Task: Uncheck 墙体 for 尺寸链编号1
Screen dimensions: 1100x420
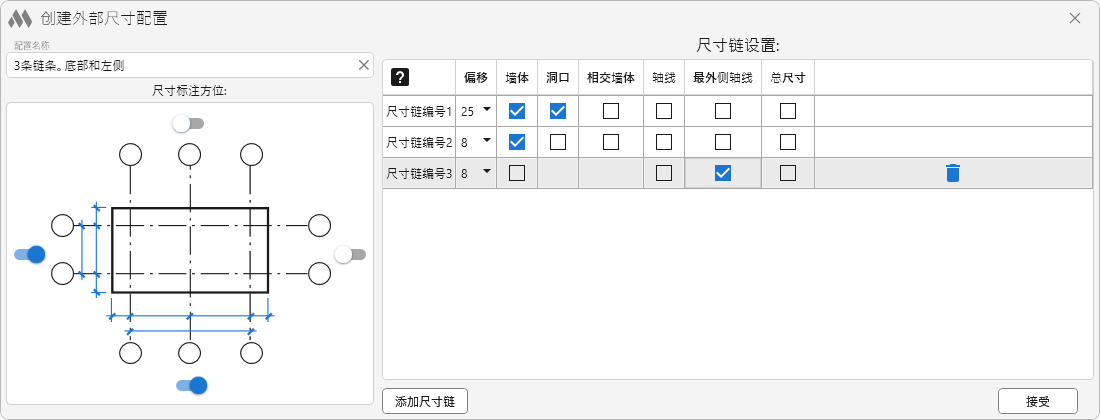Action: pos(517,110)
